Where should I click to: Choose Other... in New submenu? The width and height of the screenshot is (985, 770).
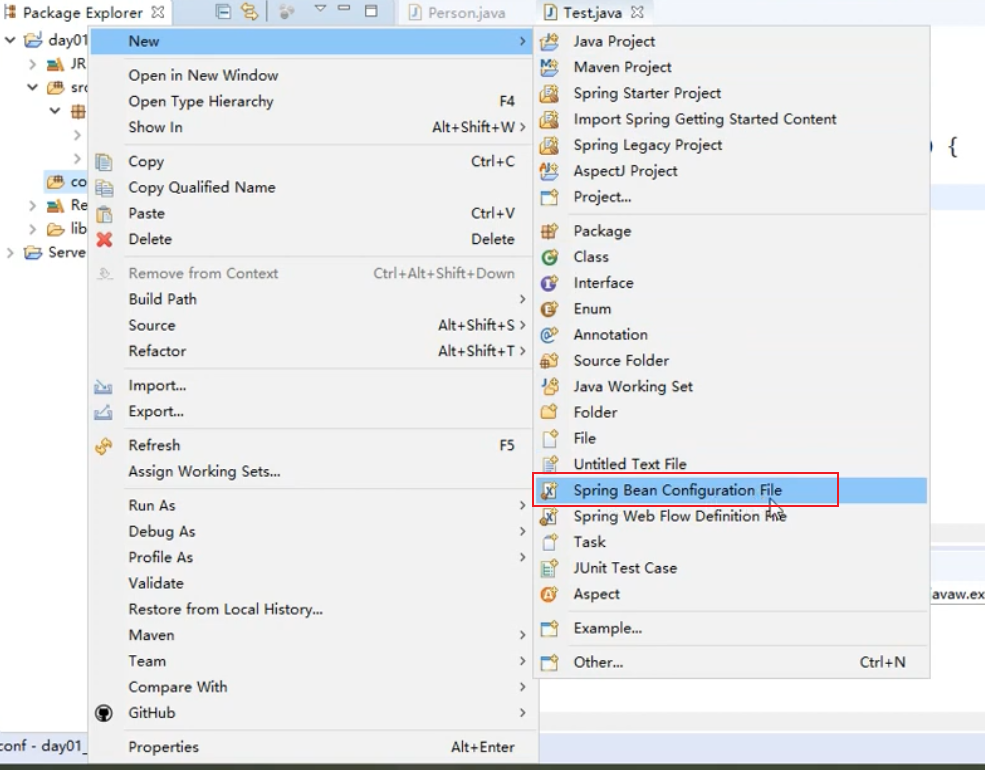coord(731,663)
